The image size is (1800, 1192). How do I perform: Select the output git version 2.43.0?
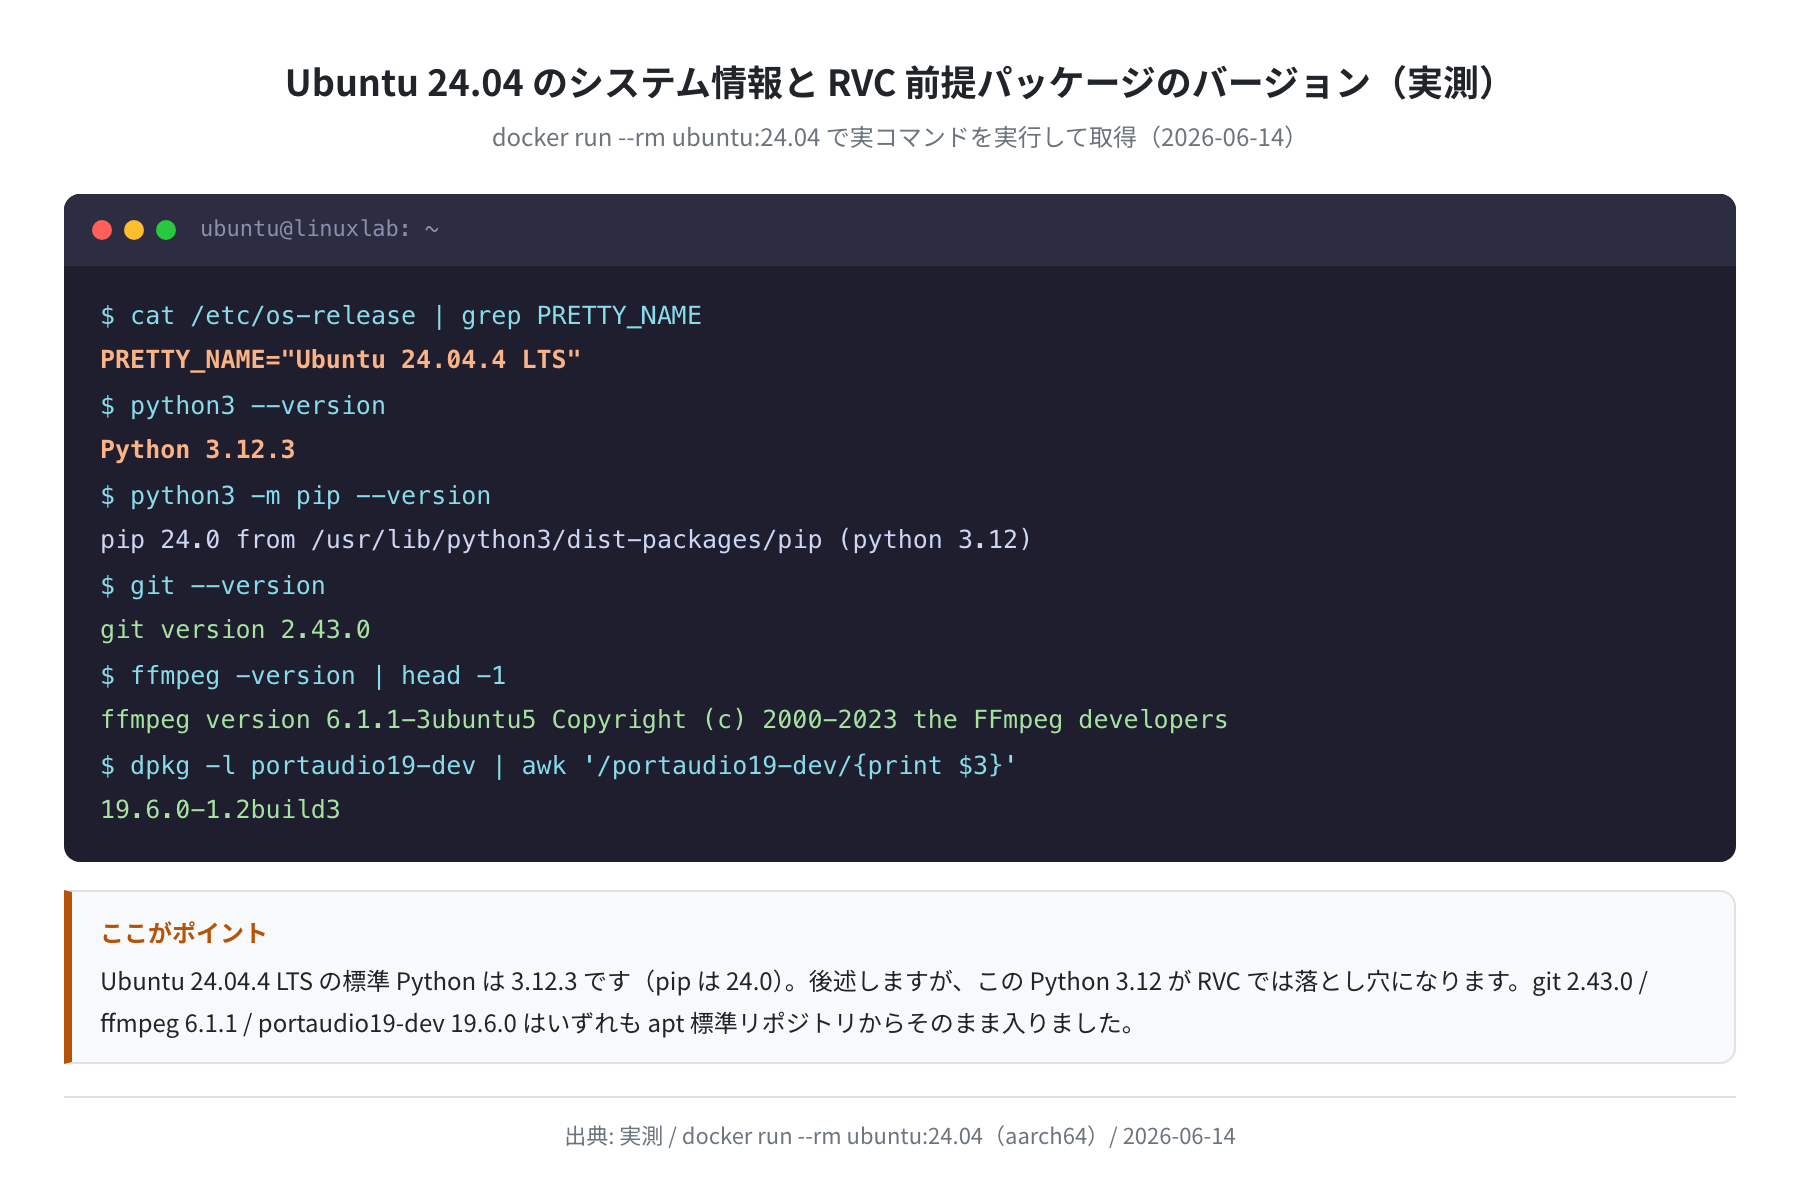[235, 630]
